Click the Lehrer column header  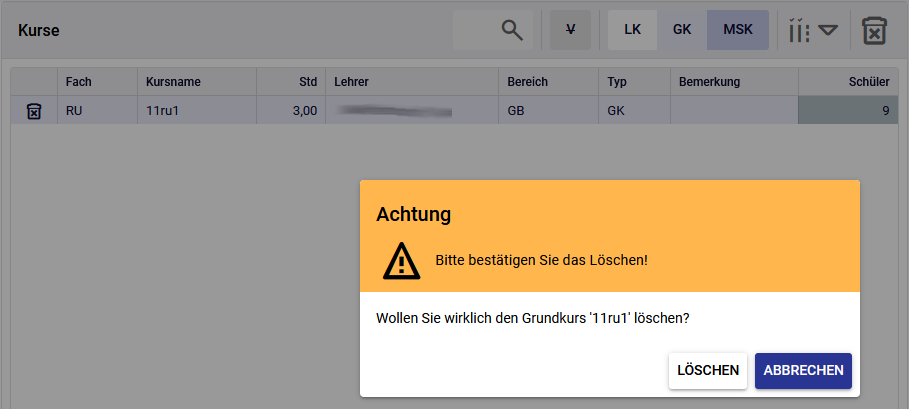411,82
